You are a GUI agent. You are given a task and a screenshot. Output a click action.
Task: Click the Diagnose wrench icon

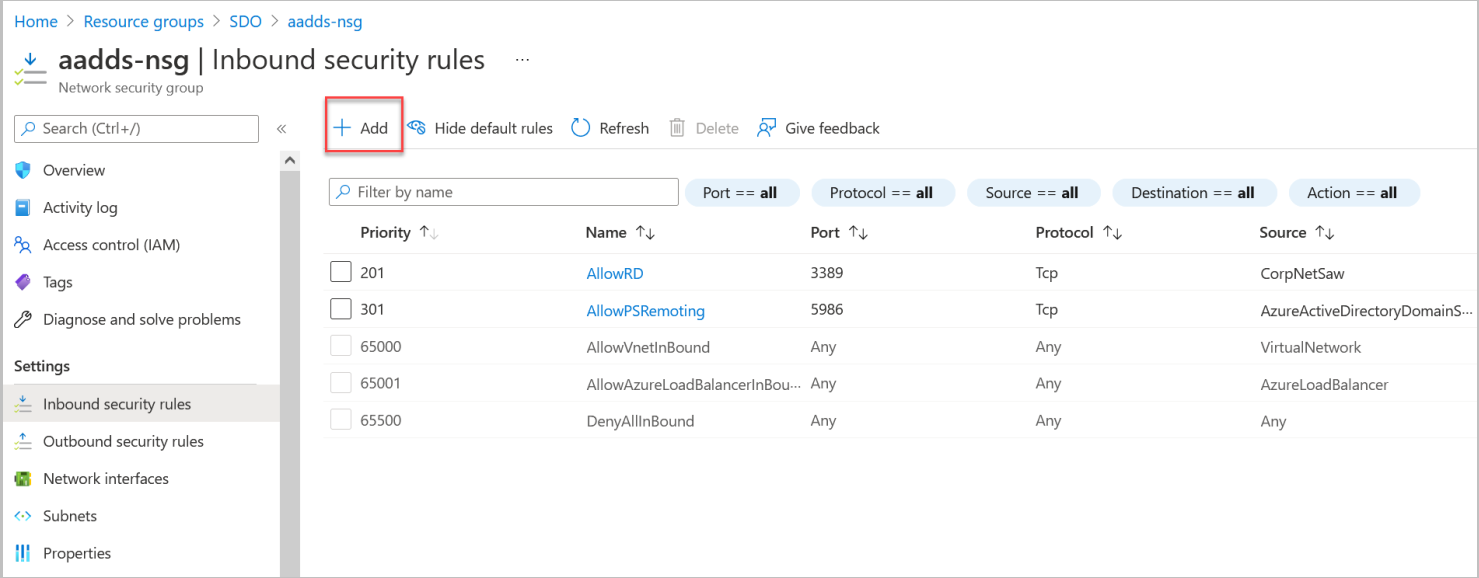point(23,320)
